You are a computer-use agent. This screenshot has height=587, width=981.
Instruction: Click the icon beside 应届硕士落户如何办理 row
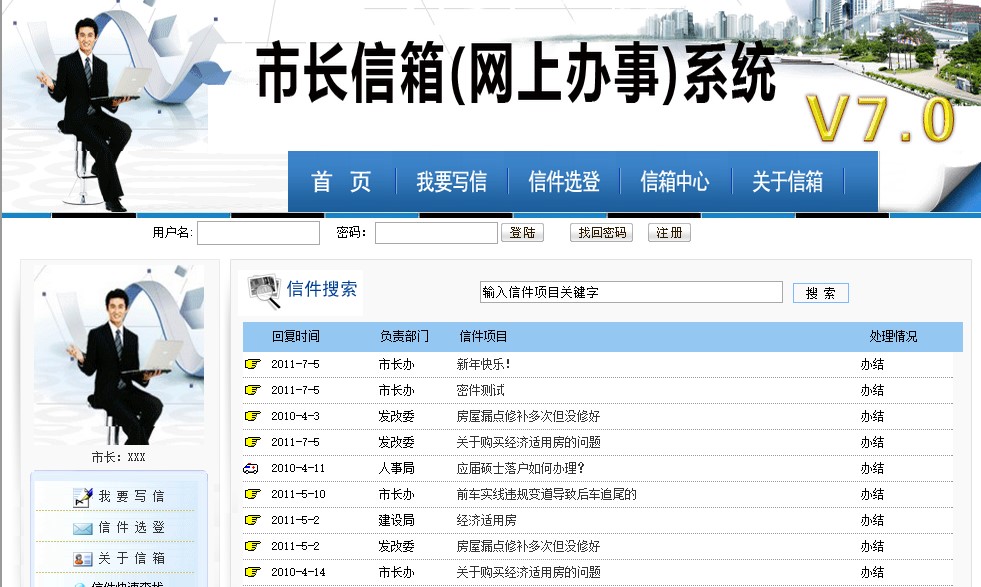pyautogui.click(x=251, y=468)
